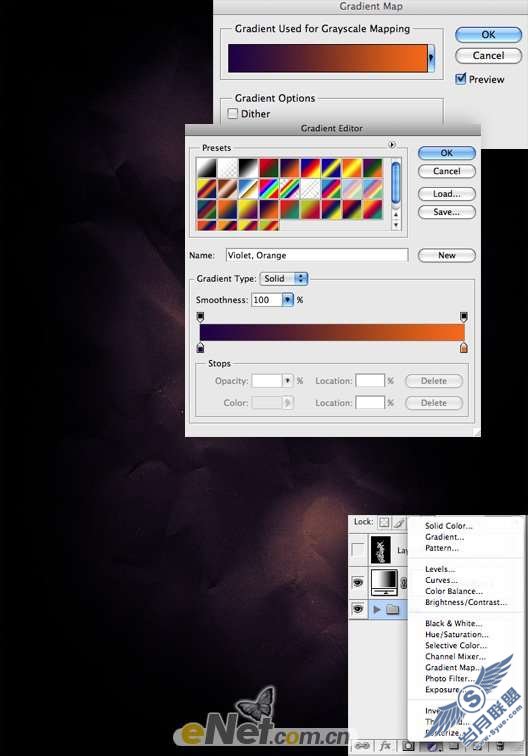Click the Link layers chain icon
Viewport: 528px width, 756px height.
click(363, 746)
